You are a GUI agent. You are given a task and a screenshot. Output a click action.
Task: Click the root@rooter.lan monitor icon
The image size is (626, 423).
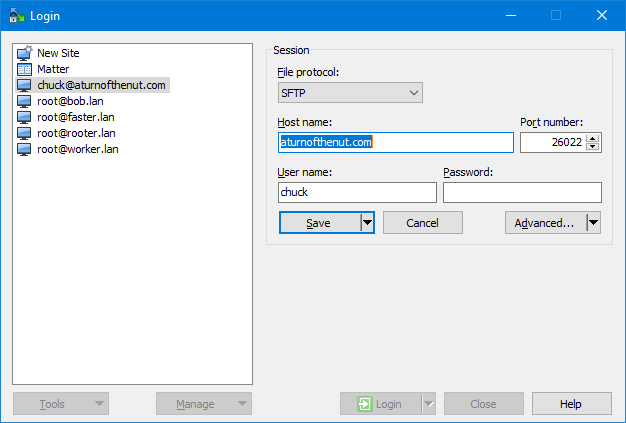pyautogui.click(x=25, y=133)
